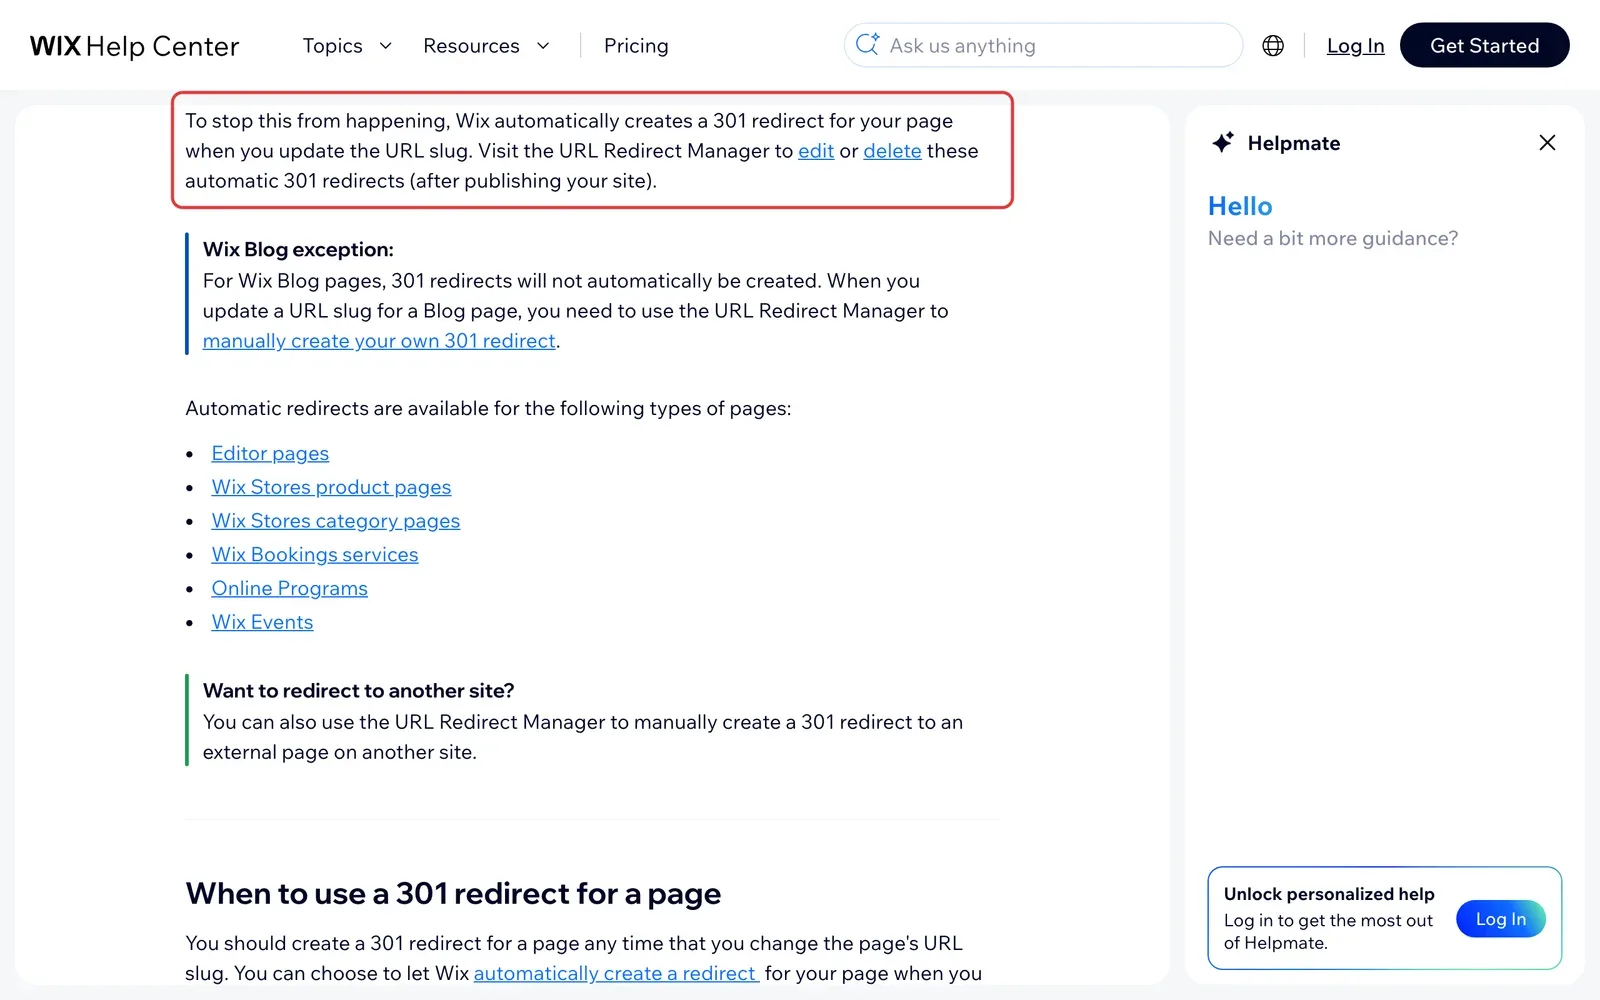Click the Hello greeting in Helpmate
This screenshot has height=1000, width=1600.
point(1240,206)
